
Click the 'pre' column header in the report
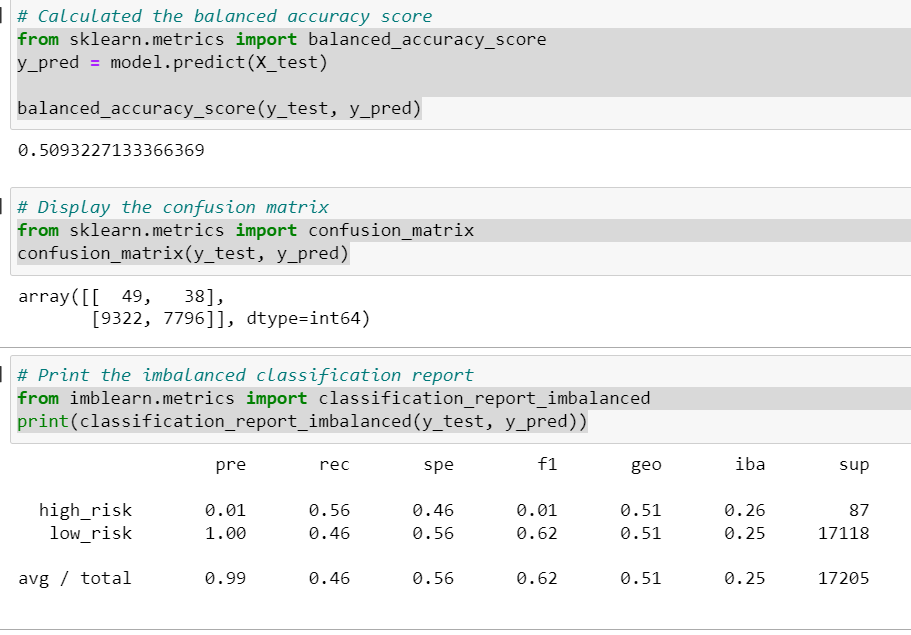click(231, 465)
